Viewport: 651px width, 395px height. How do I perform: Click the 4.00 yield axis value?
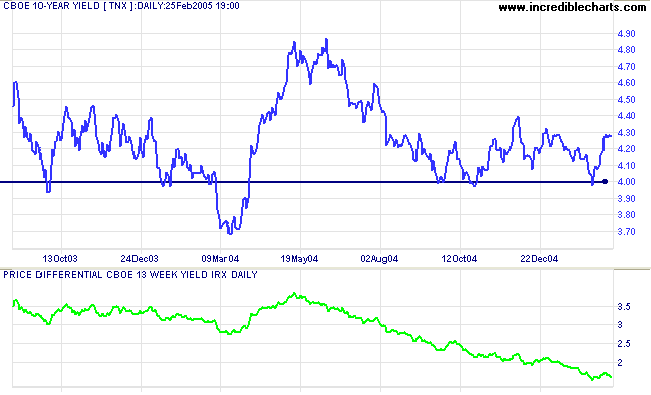point(627,182)
